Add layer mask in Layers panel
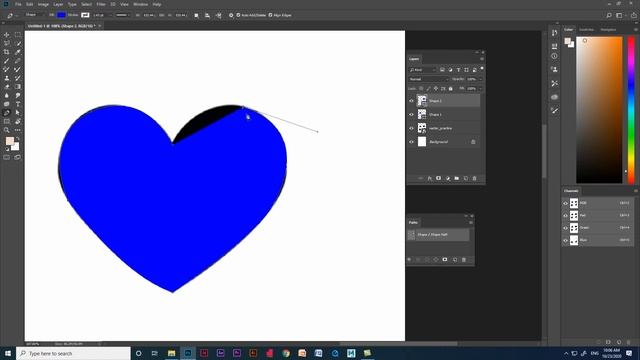Screen dimensions: 640x360 coord(438,178)
